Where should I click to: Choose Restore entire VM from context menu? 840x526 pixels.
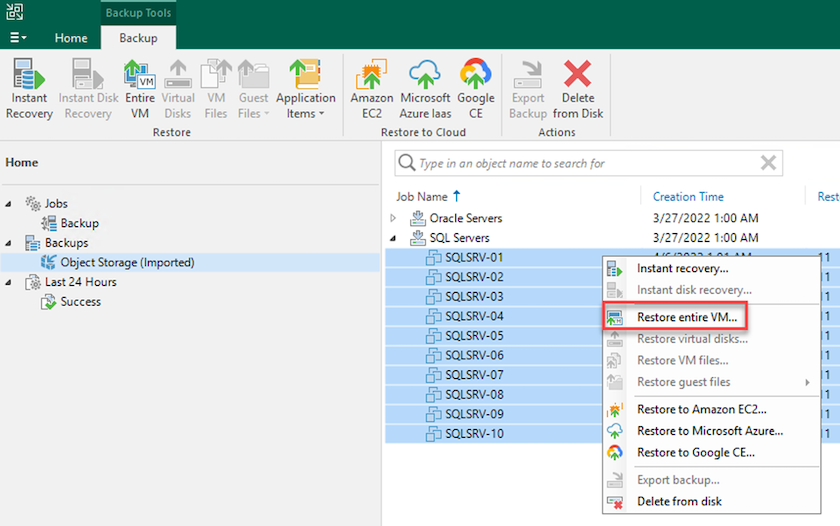tap(686, 317)
